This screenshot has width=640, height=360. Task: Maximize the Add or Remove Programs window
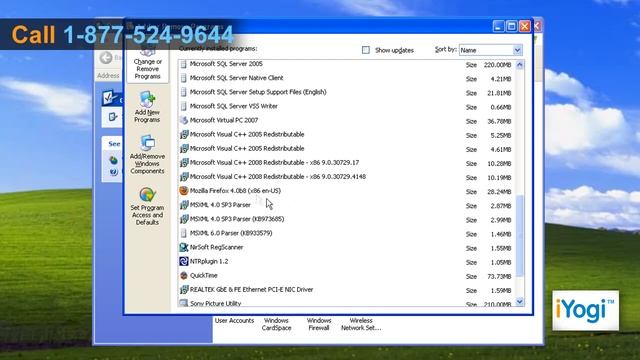point(511,26)
